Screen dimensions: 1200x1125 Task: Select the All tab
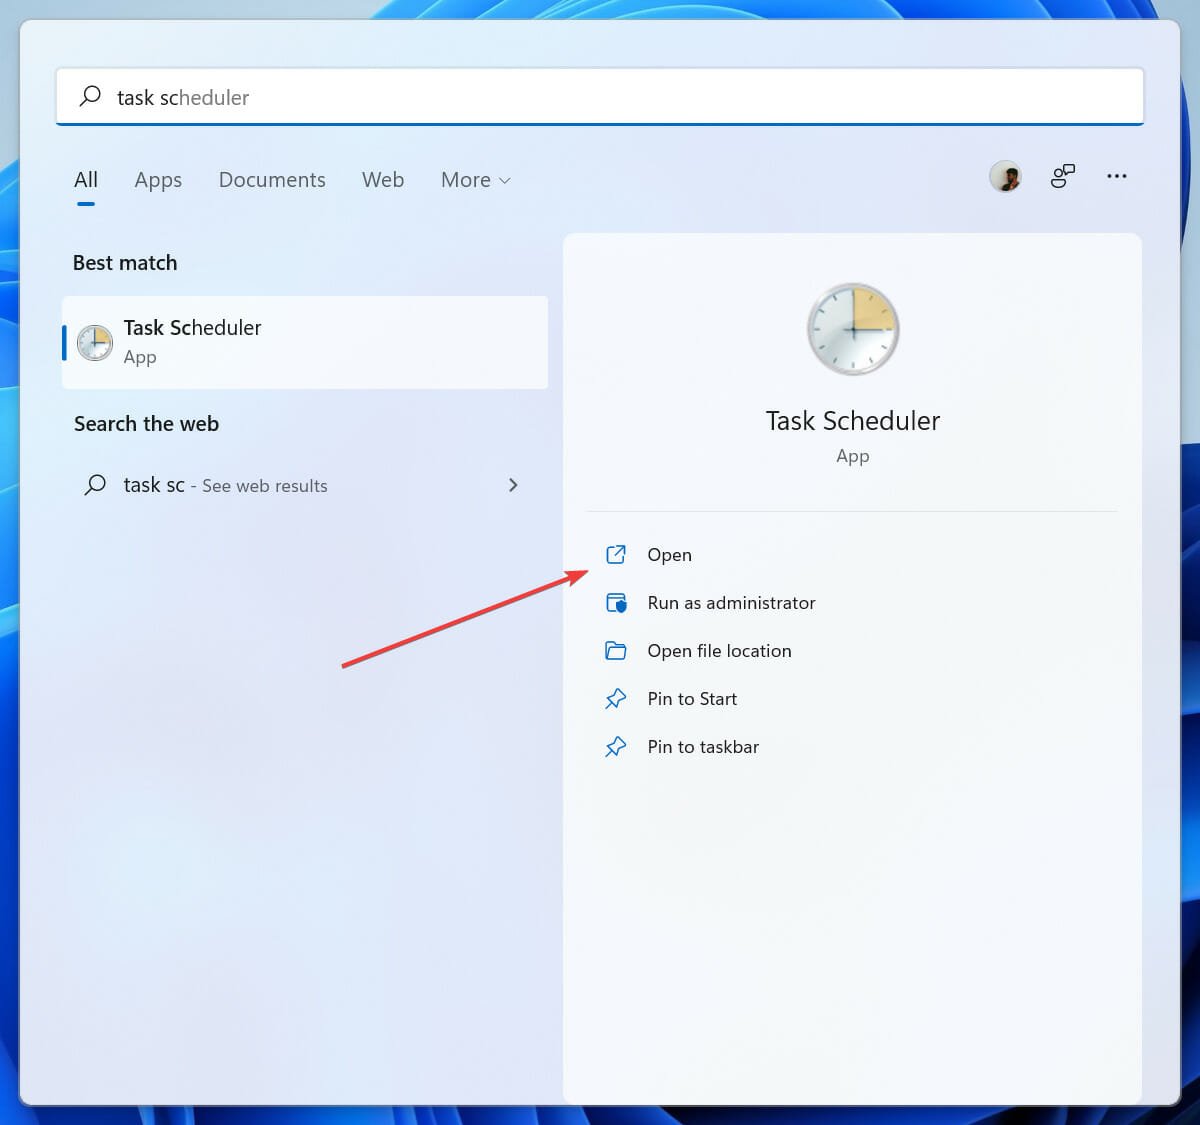[86, 180]
